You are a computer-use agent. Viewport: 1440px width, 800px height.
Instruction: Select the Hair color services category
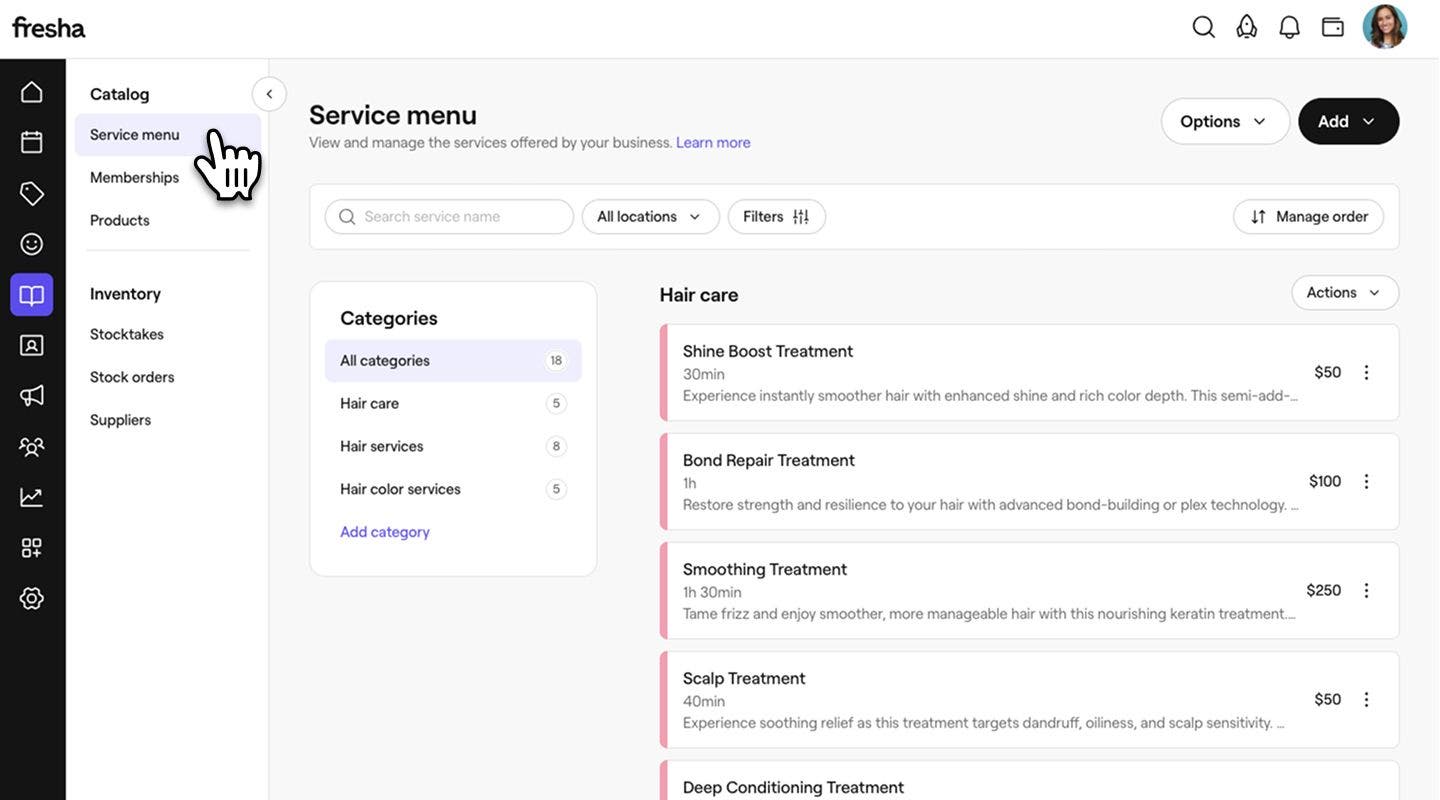400,489
